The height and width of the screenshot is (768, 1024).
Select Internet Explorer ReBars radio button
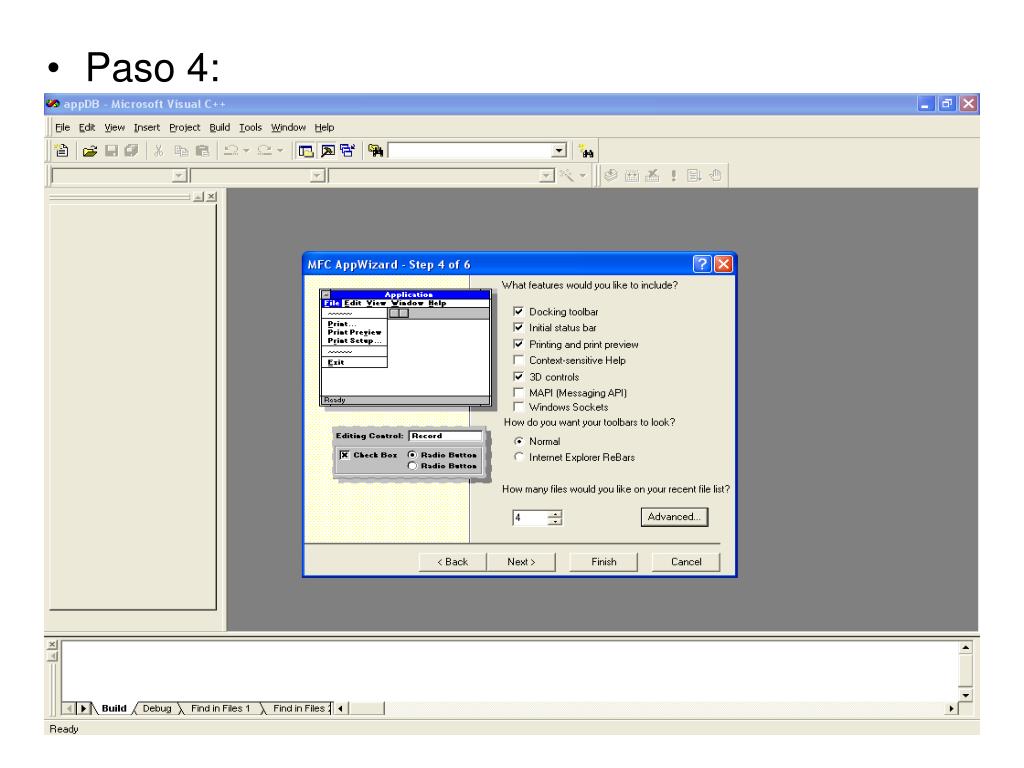(x=519, y=457)
